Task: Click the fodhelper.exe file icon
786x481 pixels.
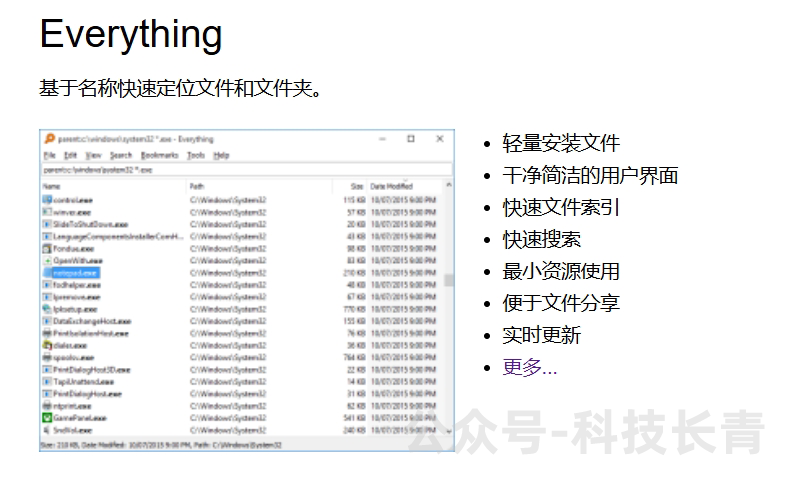Action: pos(47,285)
